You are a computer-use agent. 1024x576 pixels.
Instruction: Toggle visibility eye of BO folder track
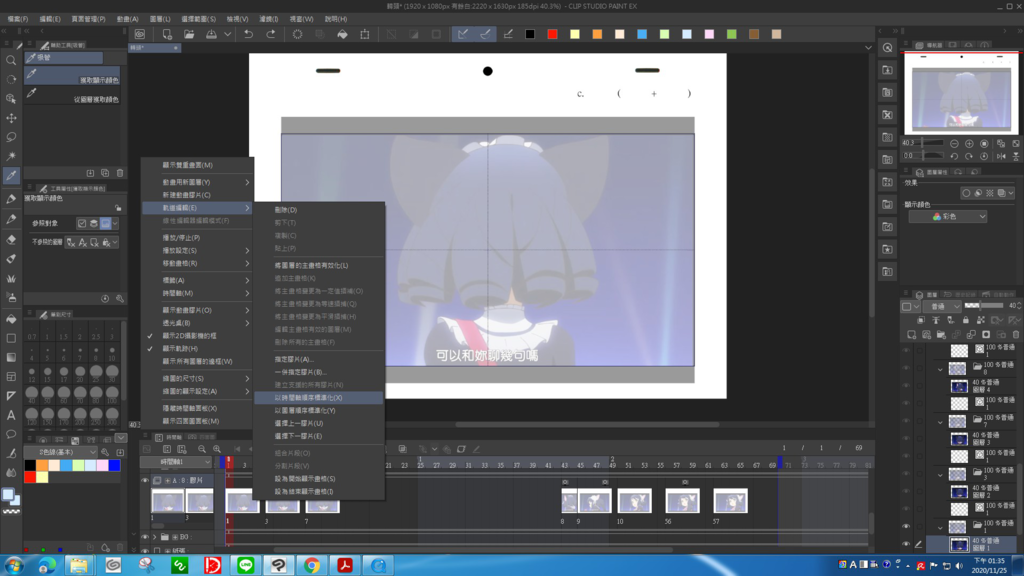(x=145, y=537)
